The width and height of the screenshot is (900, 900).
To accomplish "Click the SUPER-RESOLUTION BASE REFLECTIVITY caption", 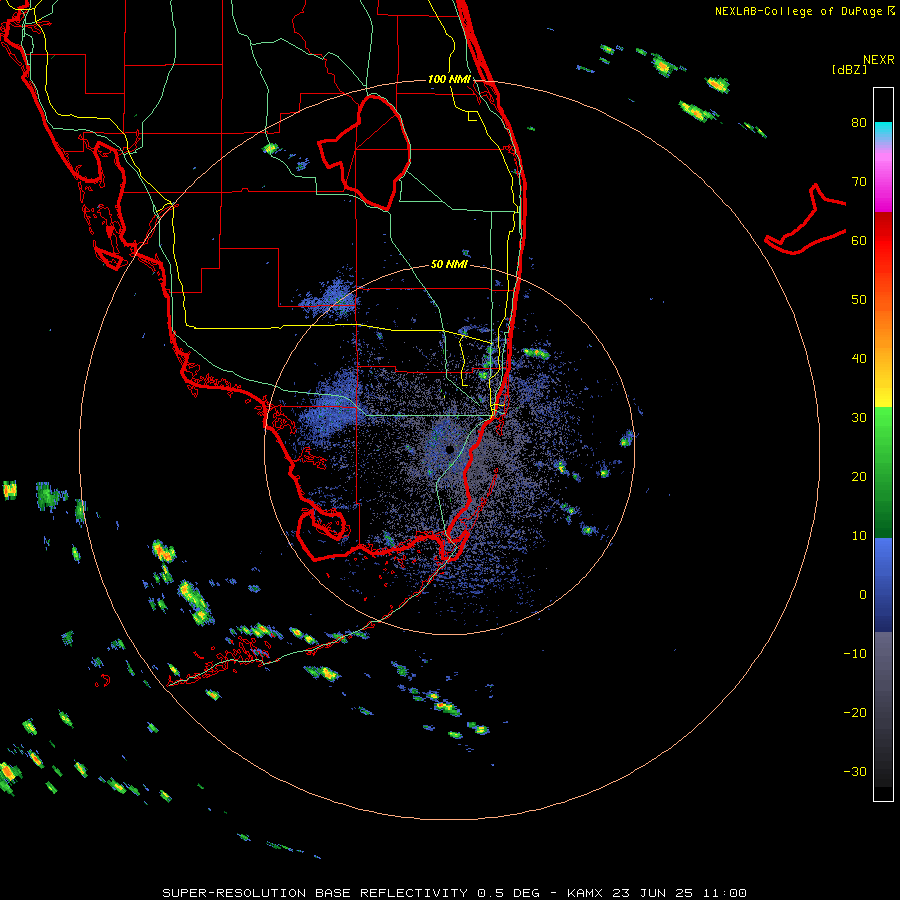I will [315, 893].
